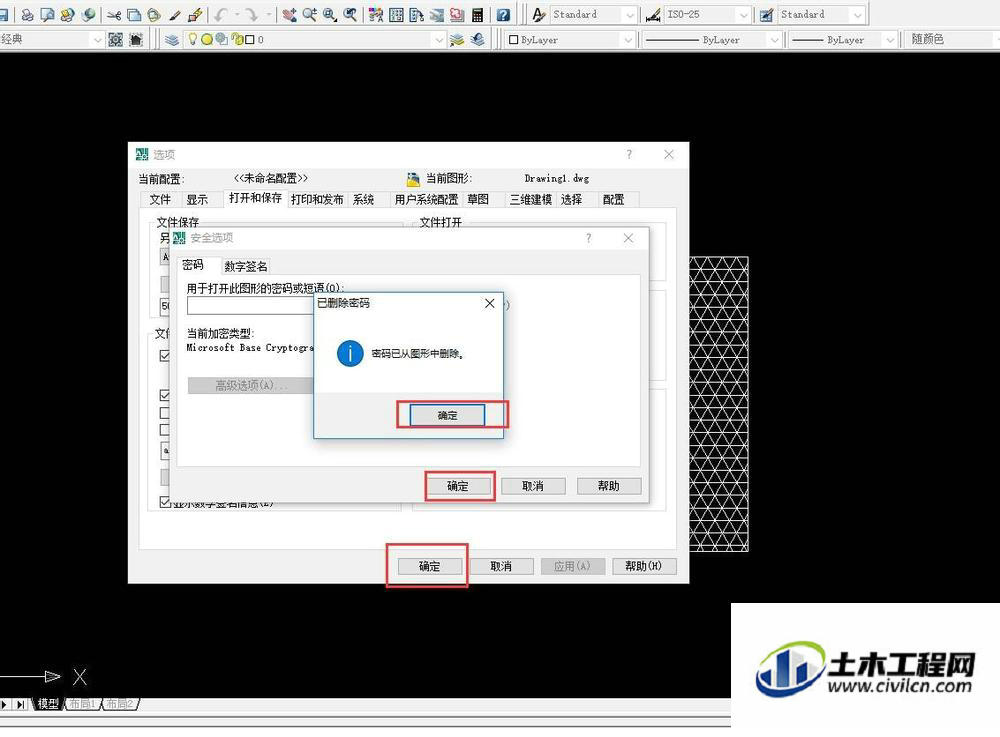Click the My Workspace icon
This screenshot has width=1000, height=737.
click(136, 40)
